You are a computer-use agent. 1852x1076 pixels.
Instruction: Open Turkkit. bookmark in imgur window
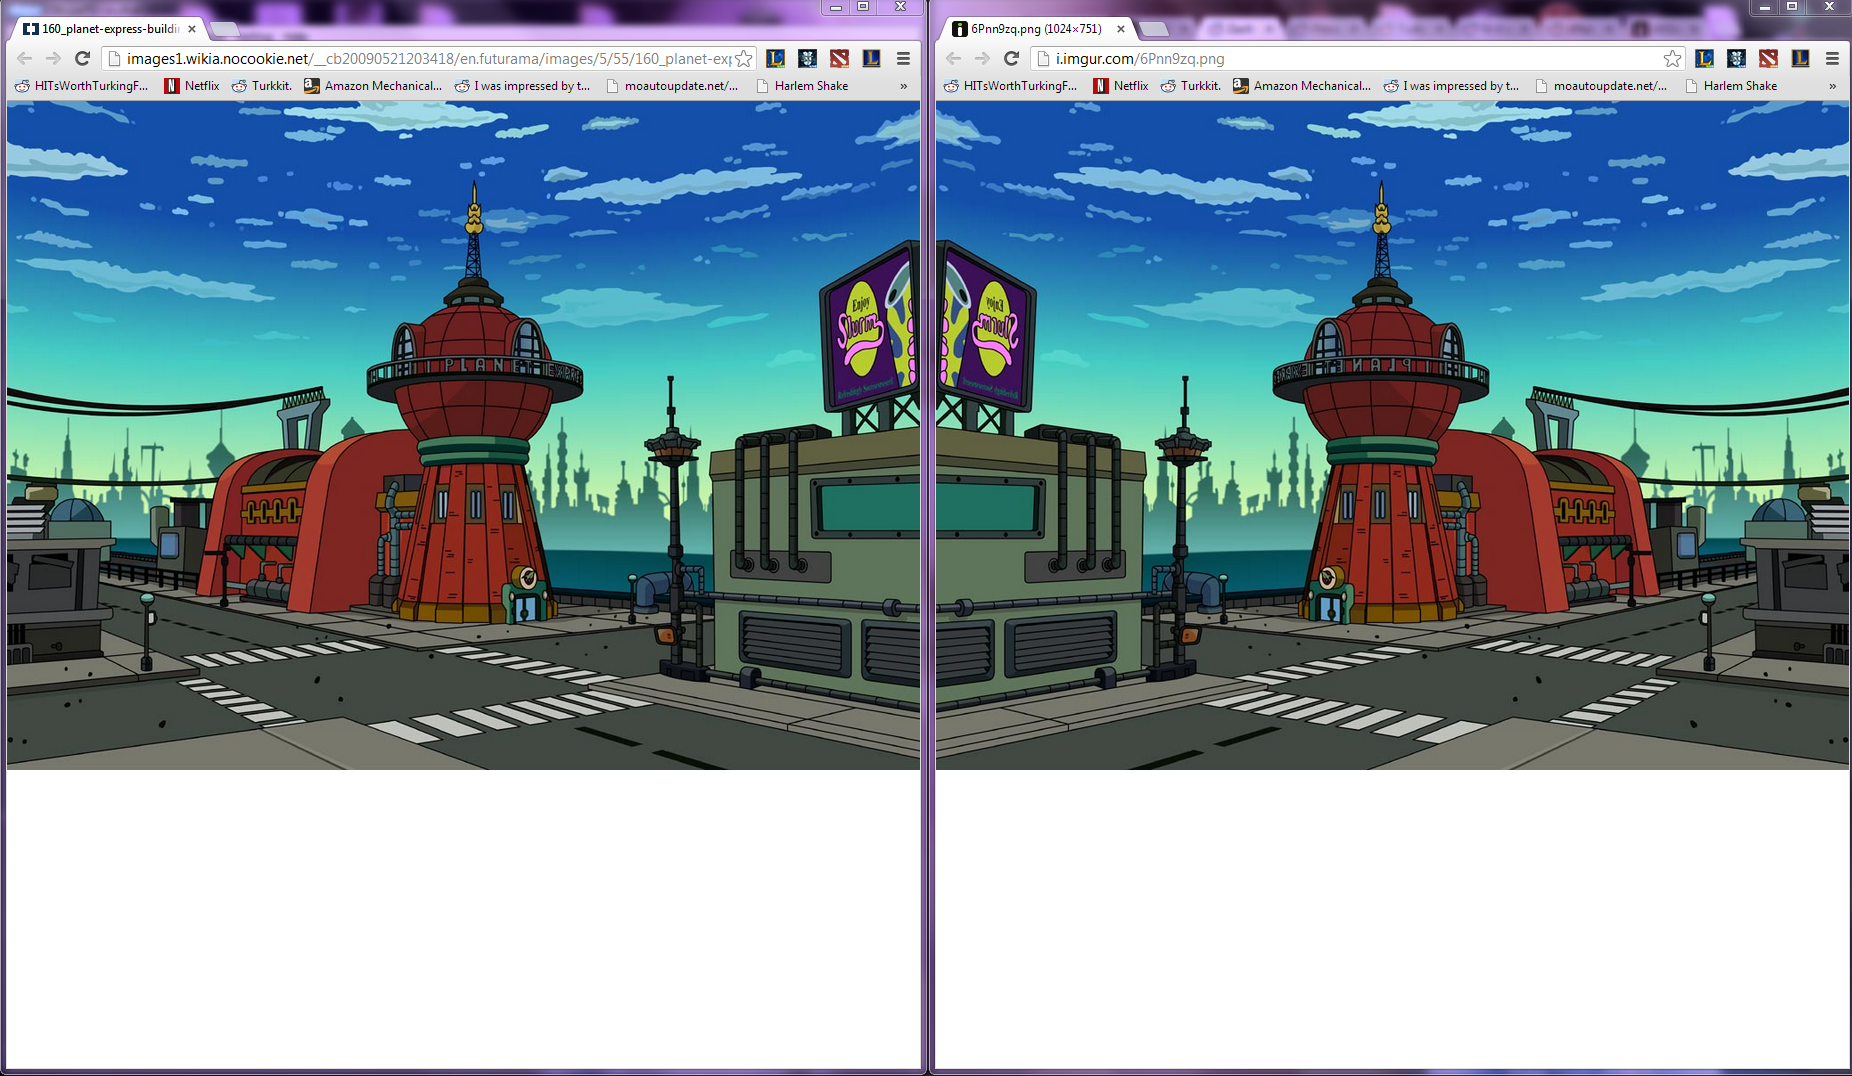point(1191,86)
